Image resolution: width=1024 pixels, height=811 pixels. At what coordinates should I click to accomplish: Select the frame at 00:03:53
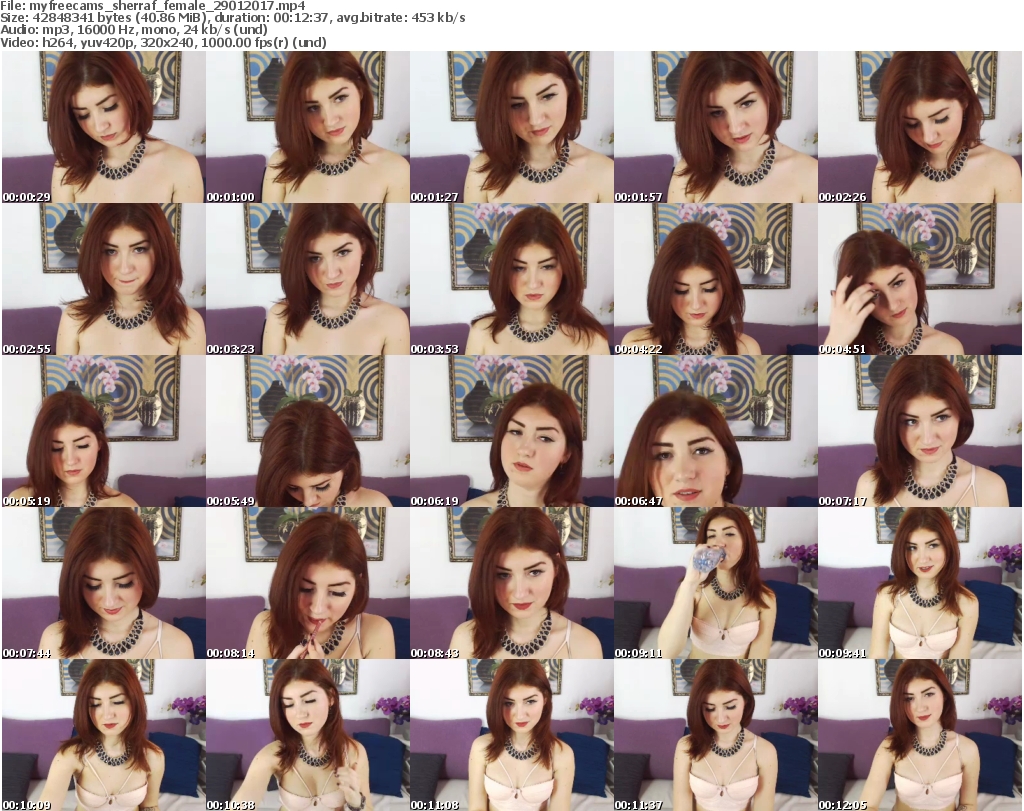coord(512,280)
